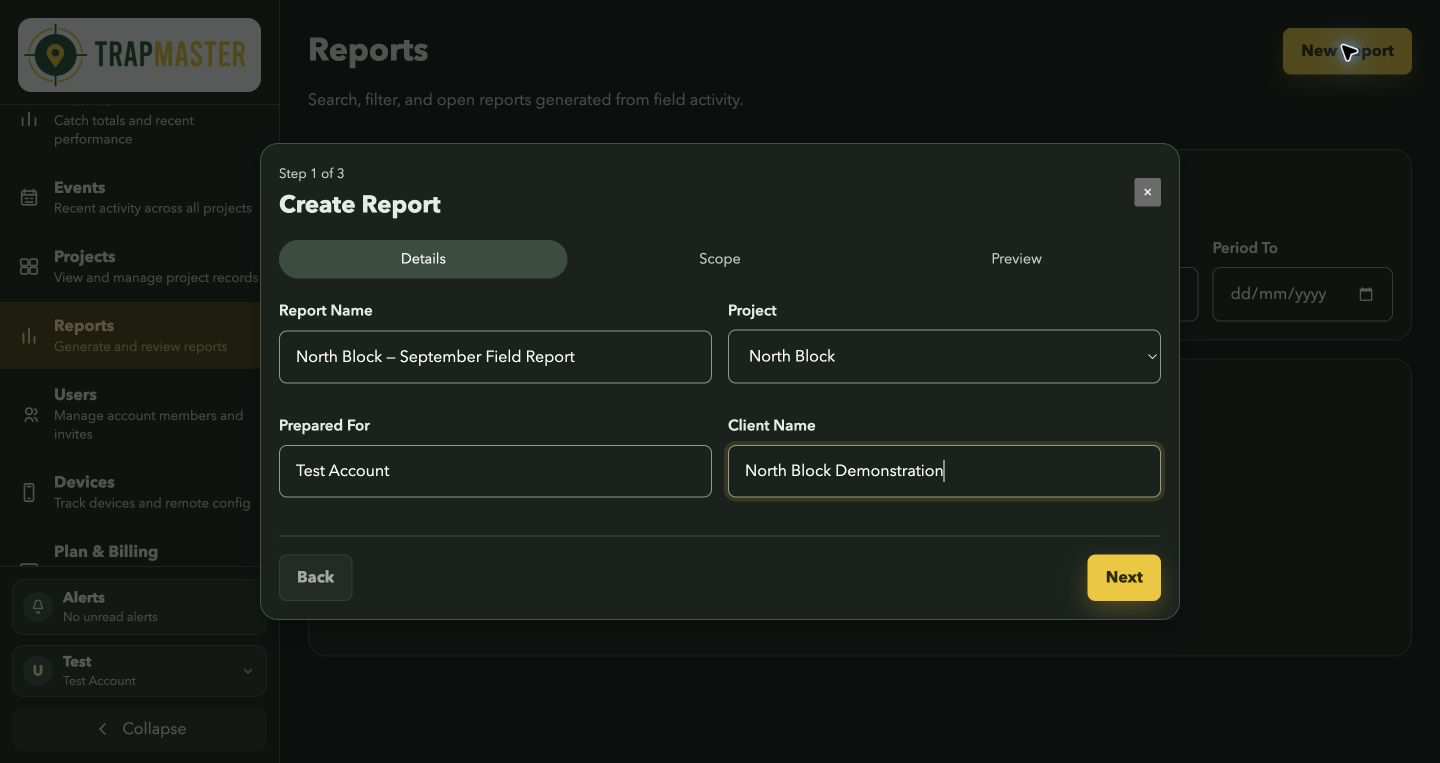Click the 'Reports' page heading

(x=368, y=50)
